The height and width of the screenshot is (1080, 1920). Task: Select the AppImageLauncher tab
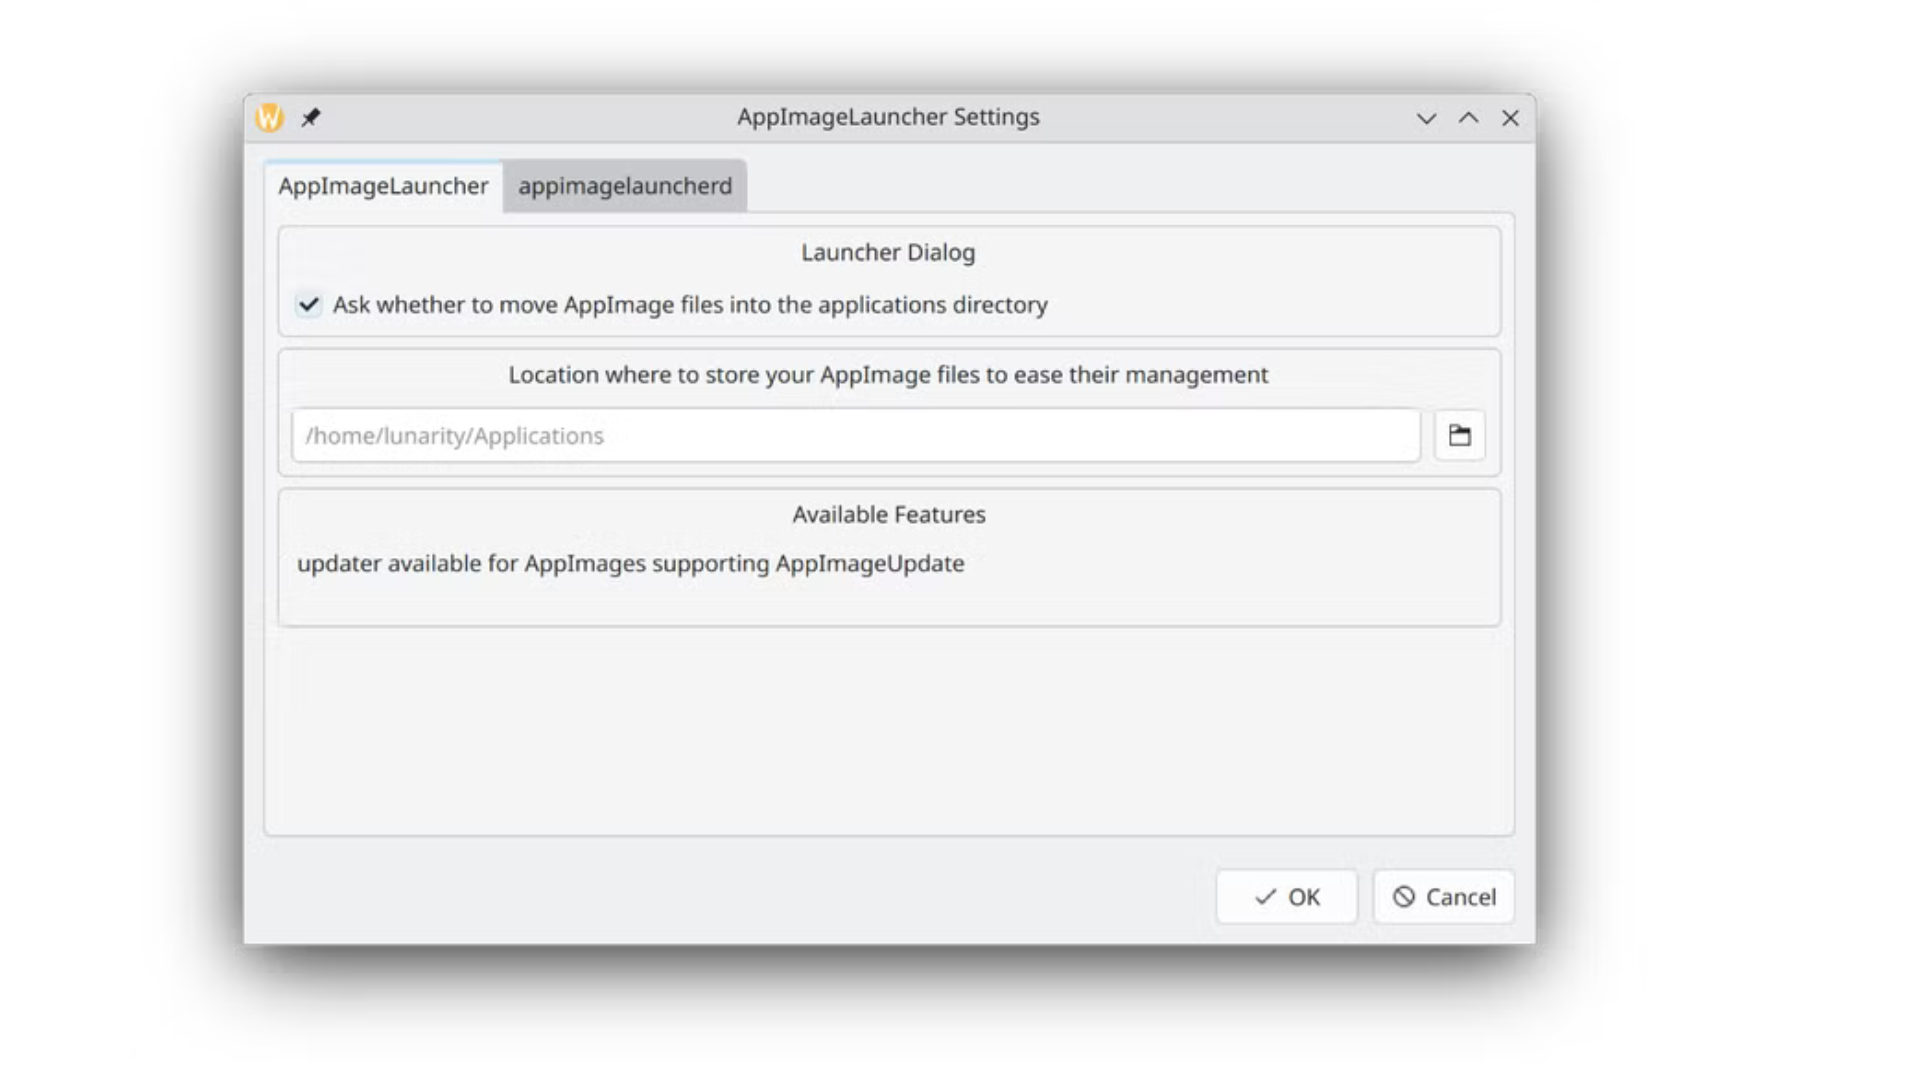383,186
